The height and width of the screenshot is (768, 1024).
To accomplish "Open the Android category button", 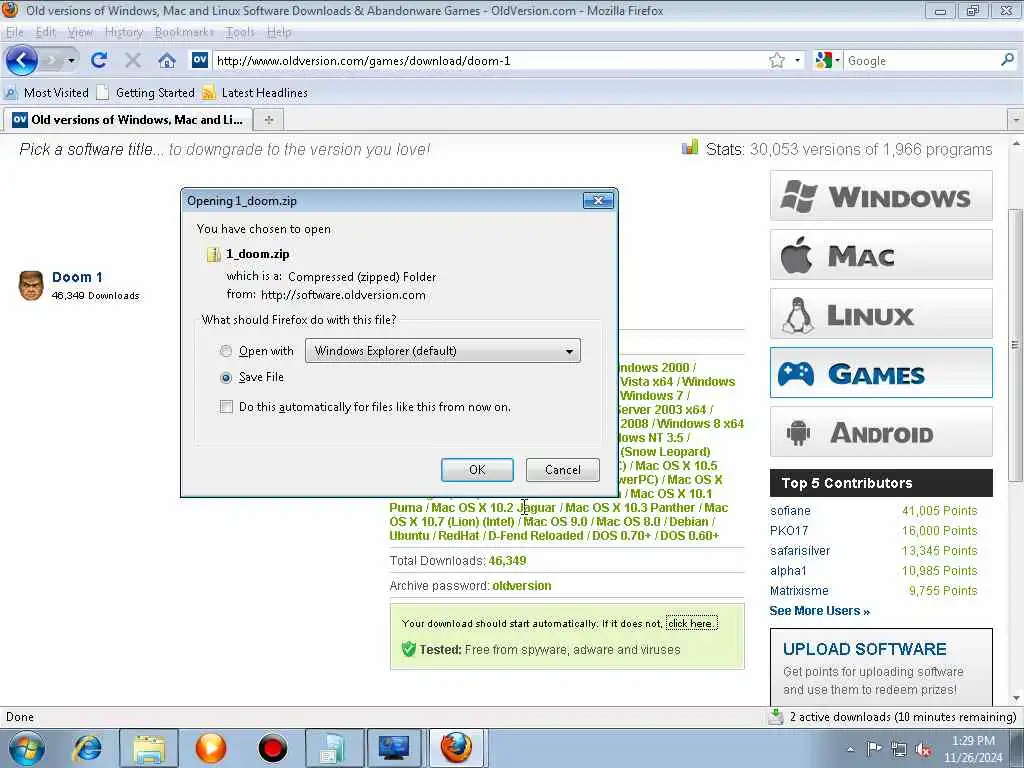I will 881,432.
